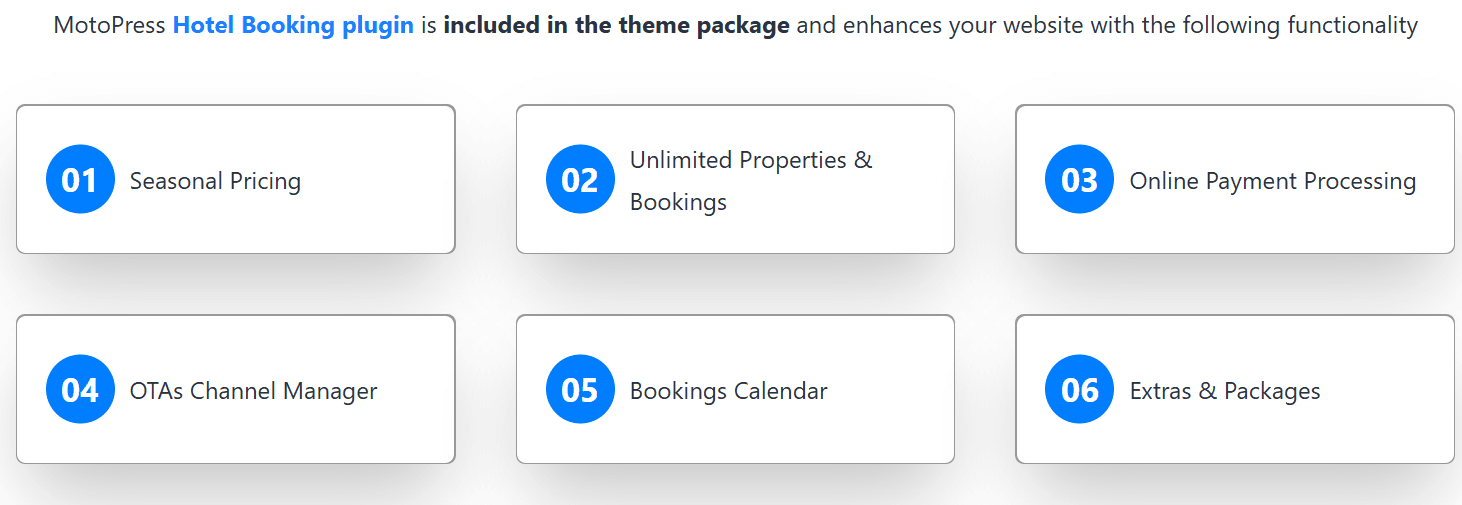The image size is (1462, 505).
Task: Click the Online Payment Processing text
Action: (x=1272, y=181)
